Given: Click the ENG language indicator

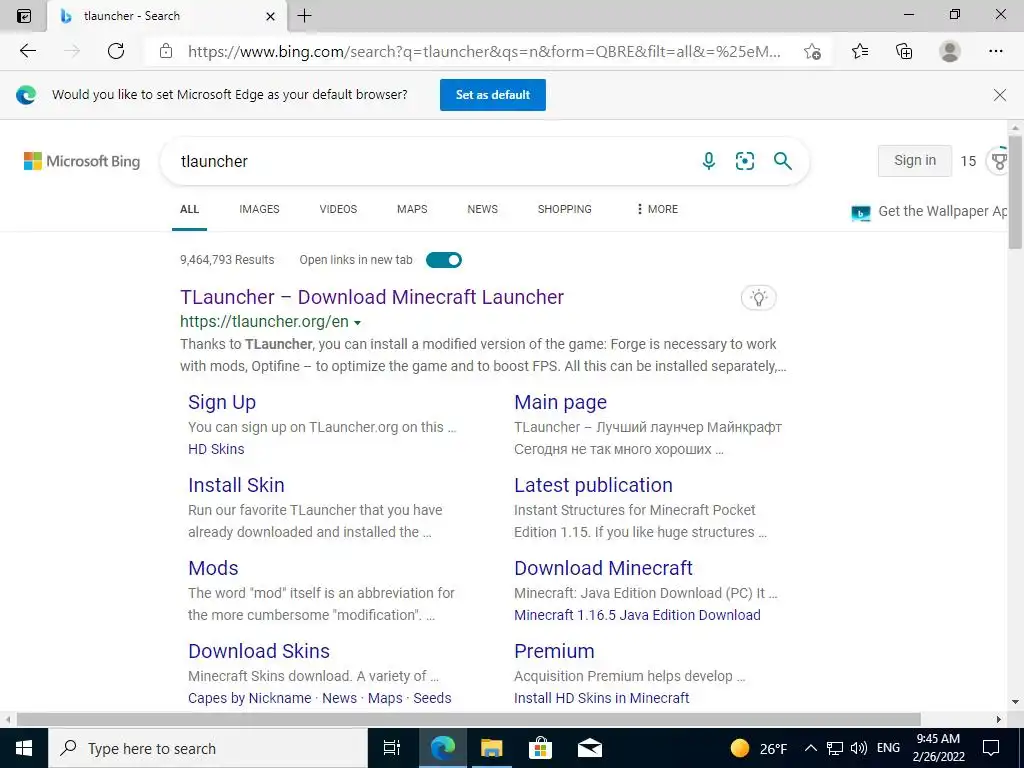Looking at the screenshot, I should 888,748.
